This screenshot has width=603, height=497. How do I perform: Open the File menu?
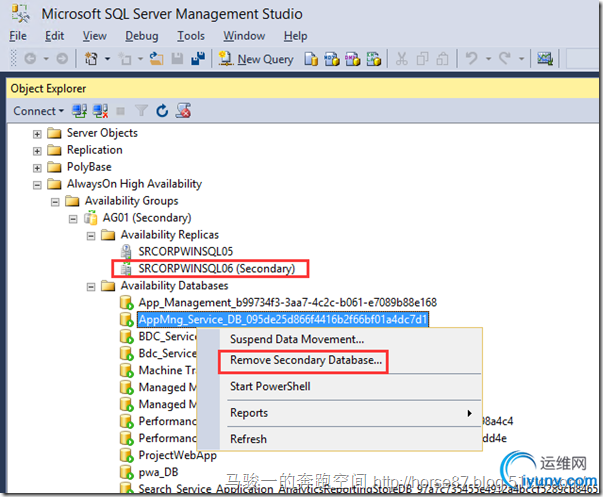[18, 36]
